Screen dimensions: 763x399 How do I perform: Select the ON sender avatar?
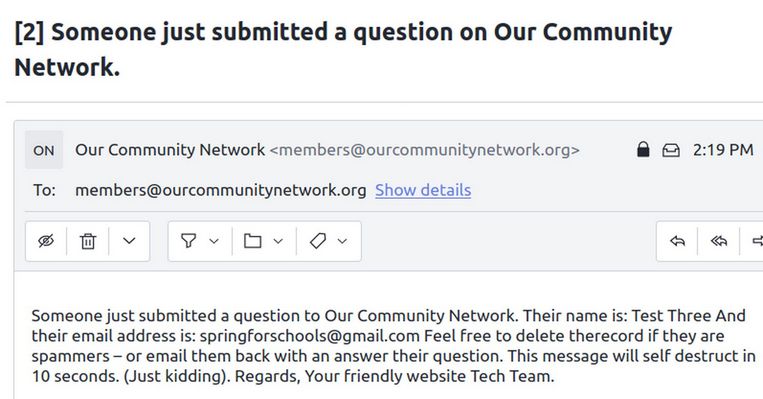pos(44,150)
